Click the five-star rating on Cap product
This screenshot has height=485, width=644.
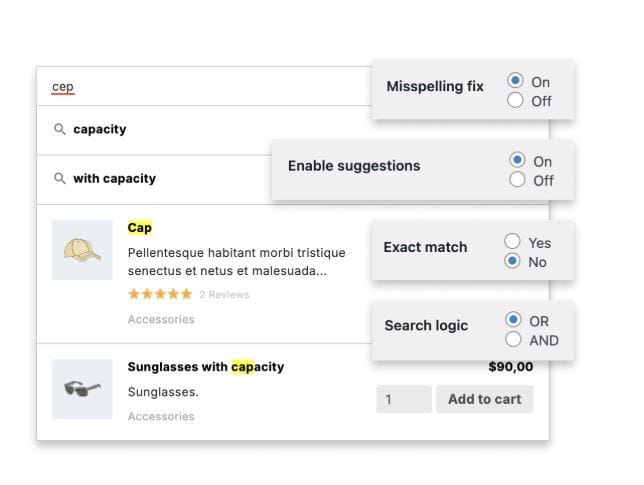point(159,294)
